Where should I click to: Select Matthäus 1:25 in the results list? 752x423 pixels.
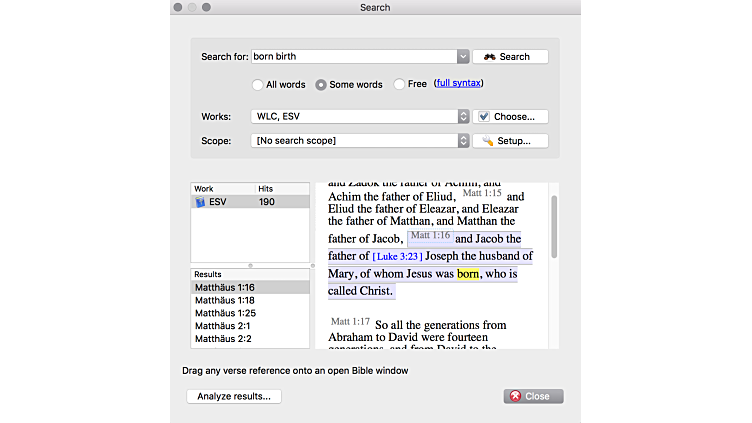pos(225,313)
